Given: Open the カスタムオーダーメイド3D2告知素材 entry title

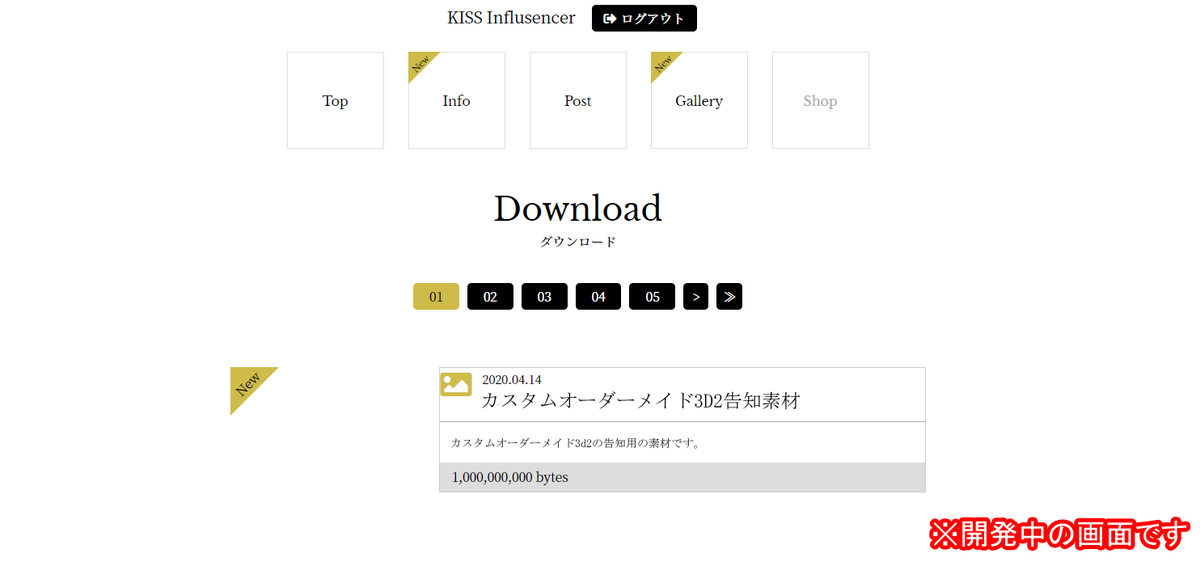Looking at the screenshot, I should (x=640, y=401).
